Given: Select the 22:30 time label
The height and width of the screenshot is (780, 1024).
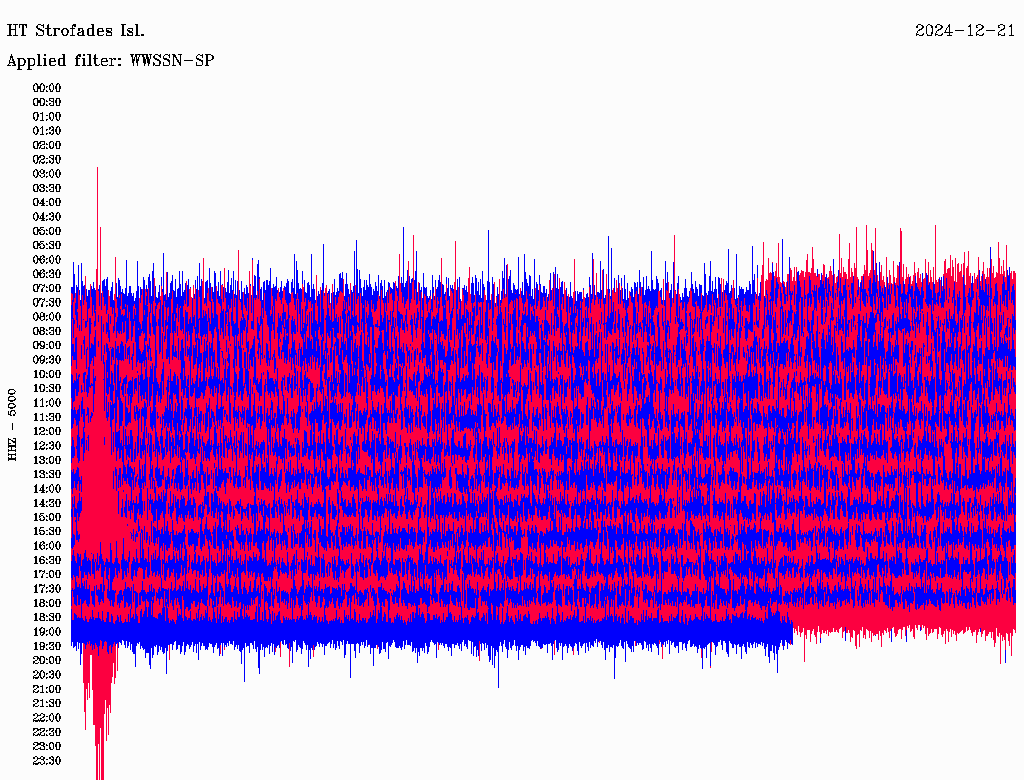Looking at the screenshot, I should click(x=47, y=732).
